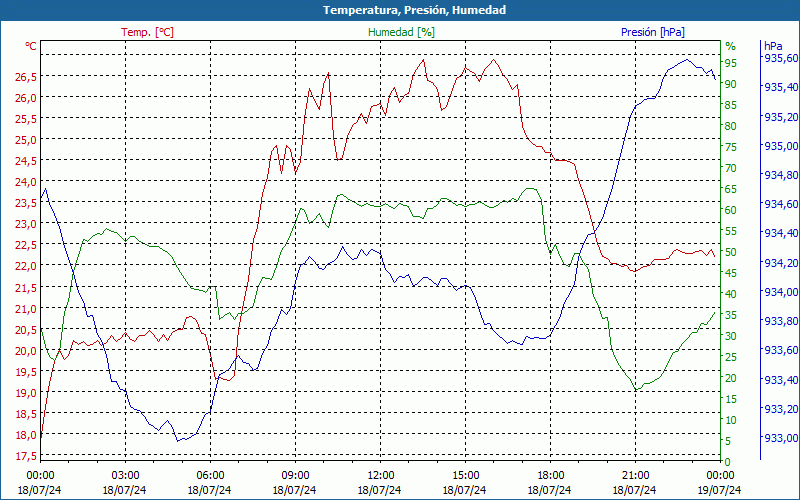This screenshot has width=800, height=500.
Task: Click the green '30' humidity axis value
Action: 731,336
